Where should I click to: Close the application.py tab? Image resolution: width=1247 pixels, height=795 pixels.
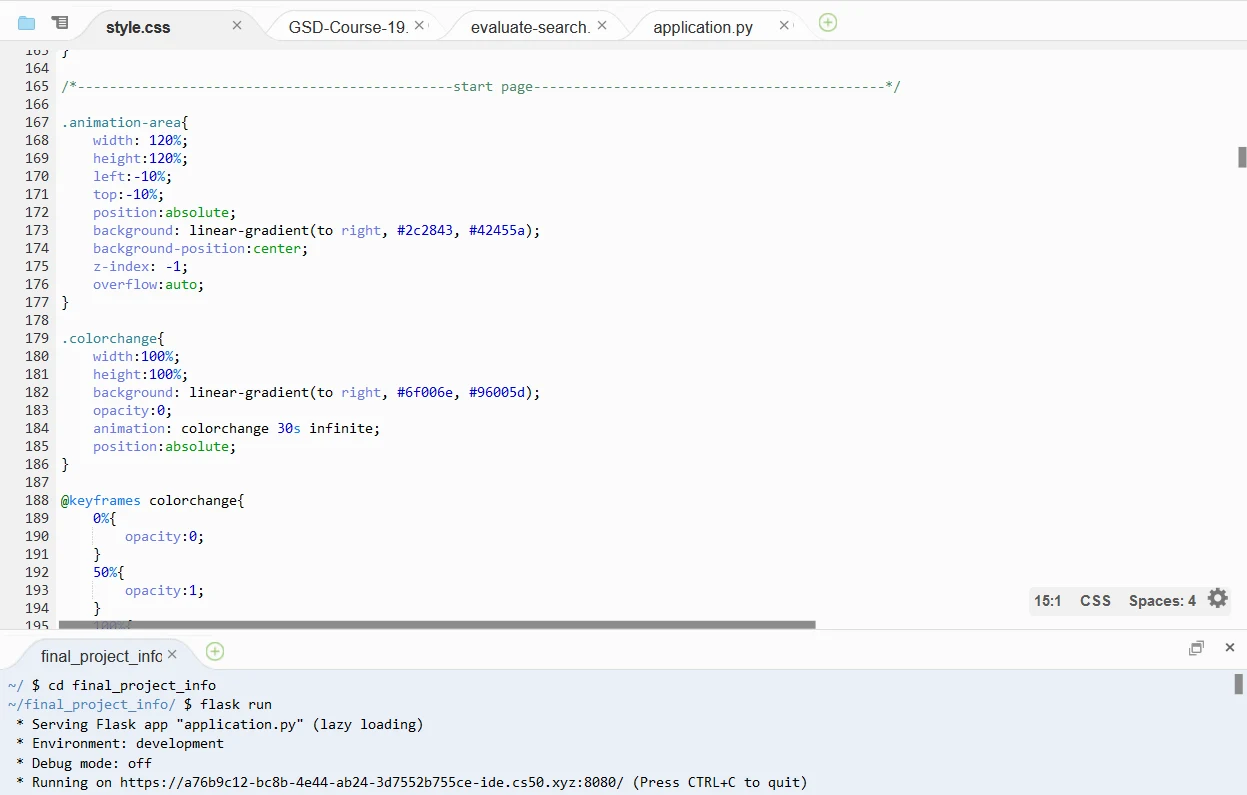click(x=784, y=25)
